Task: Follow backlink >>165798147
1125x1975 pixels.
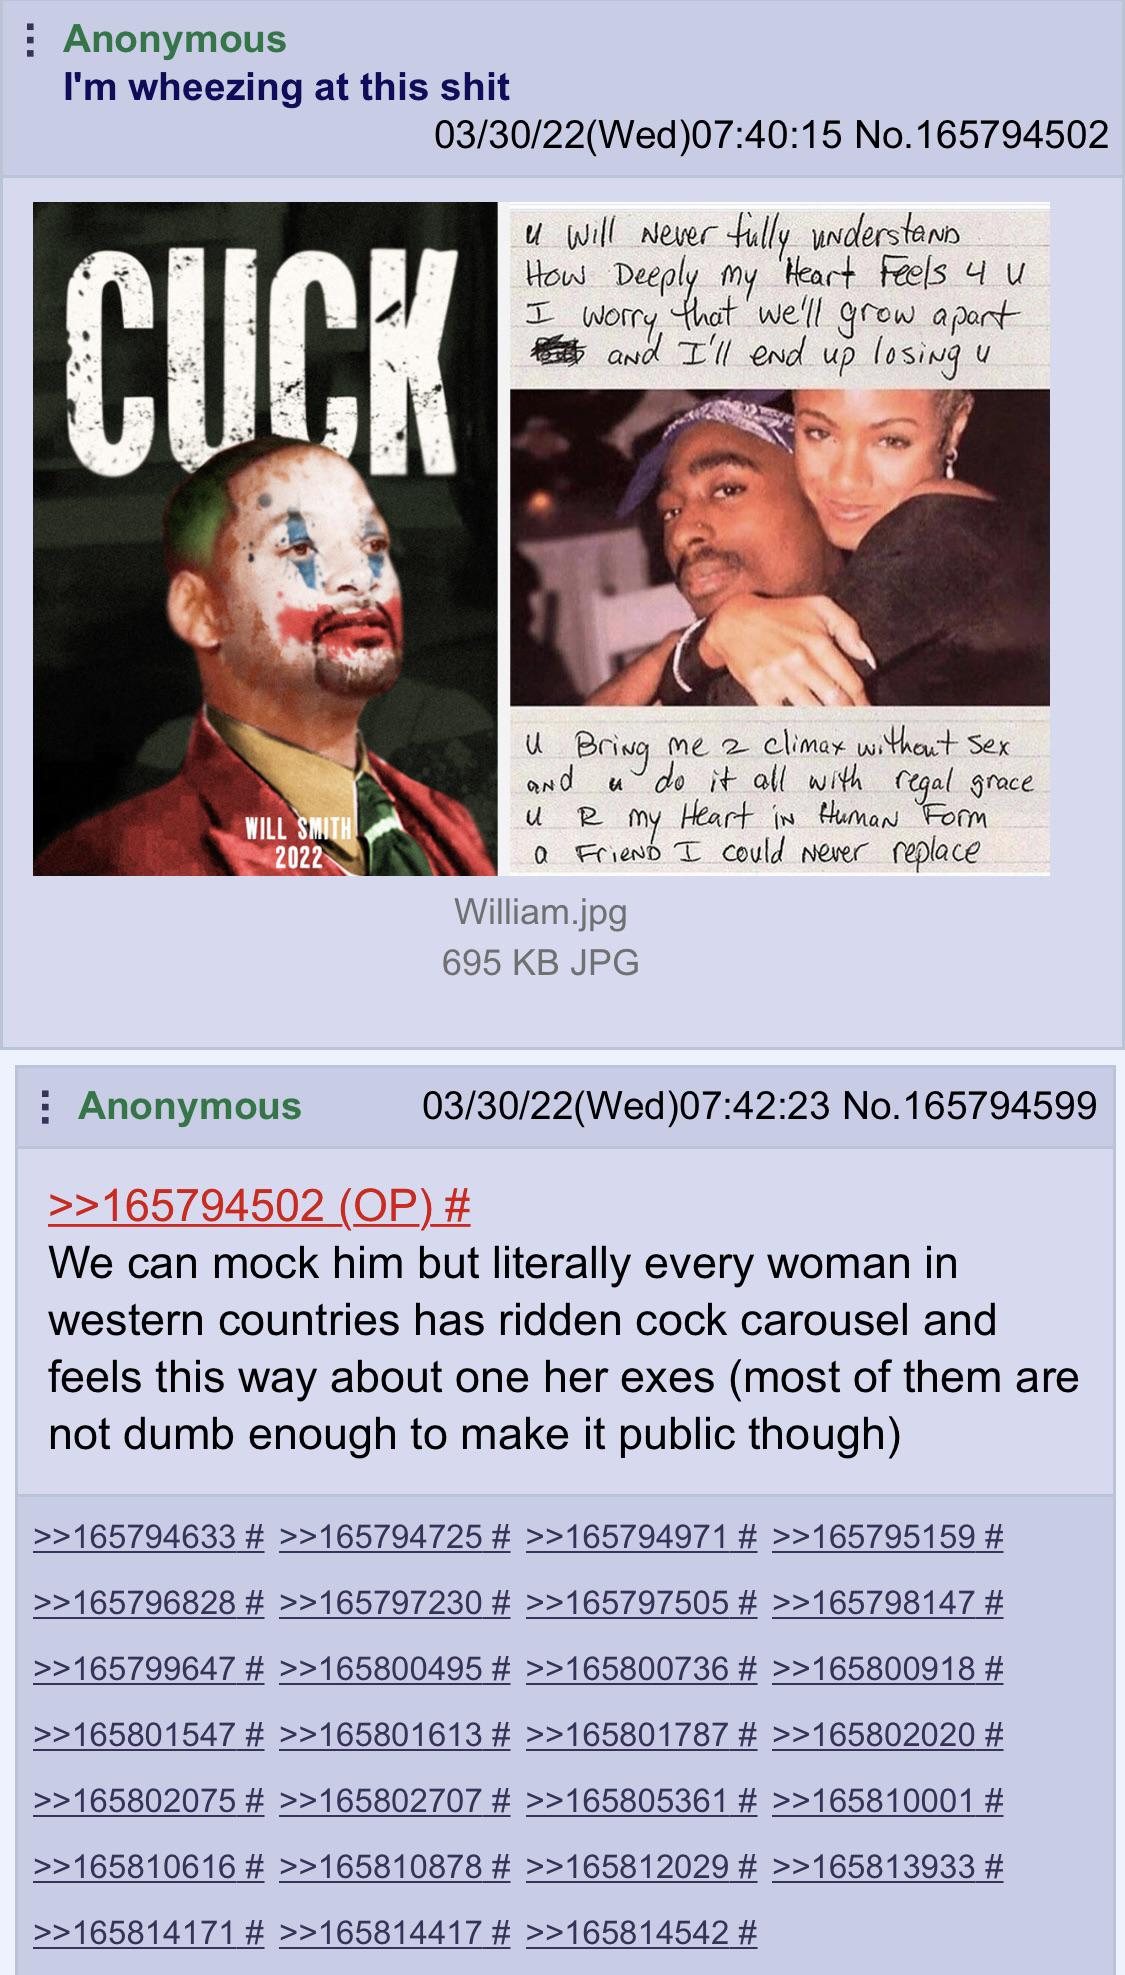Action: tap(888, 1601)
